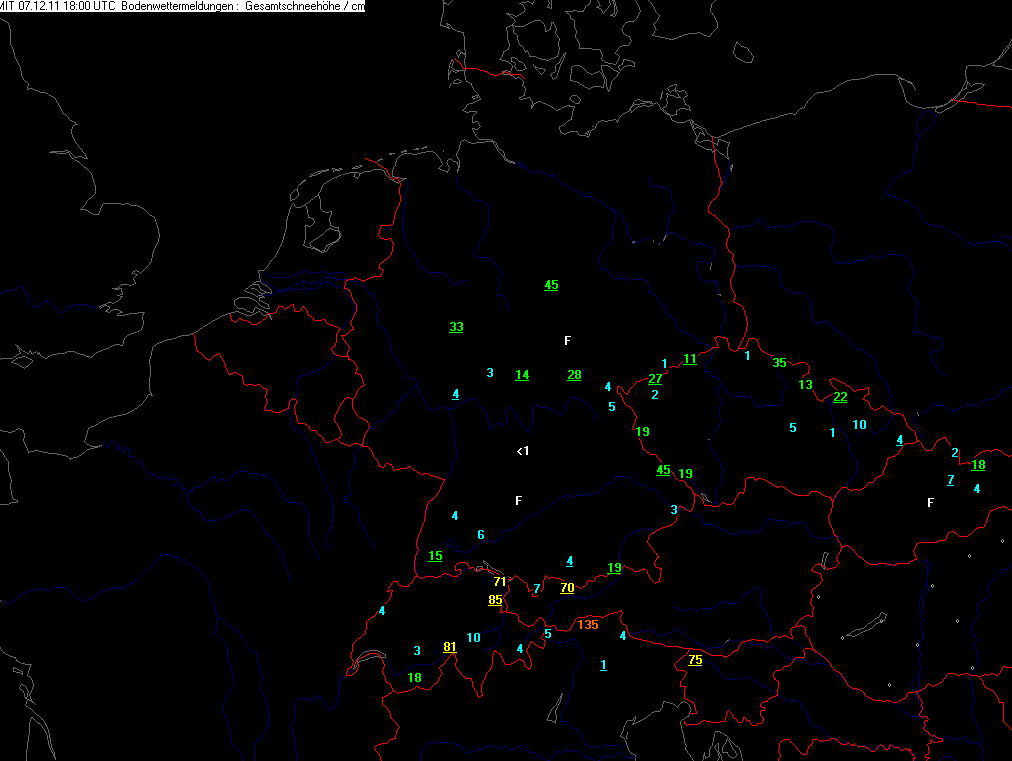Click the yellow 71 snow depth reading
The width and height of the screenshot is (1012, 761).
[x=500, y=581]
